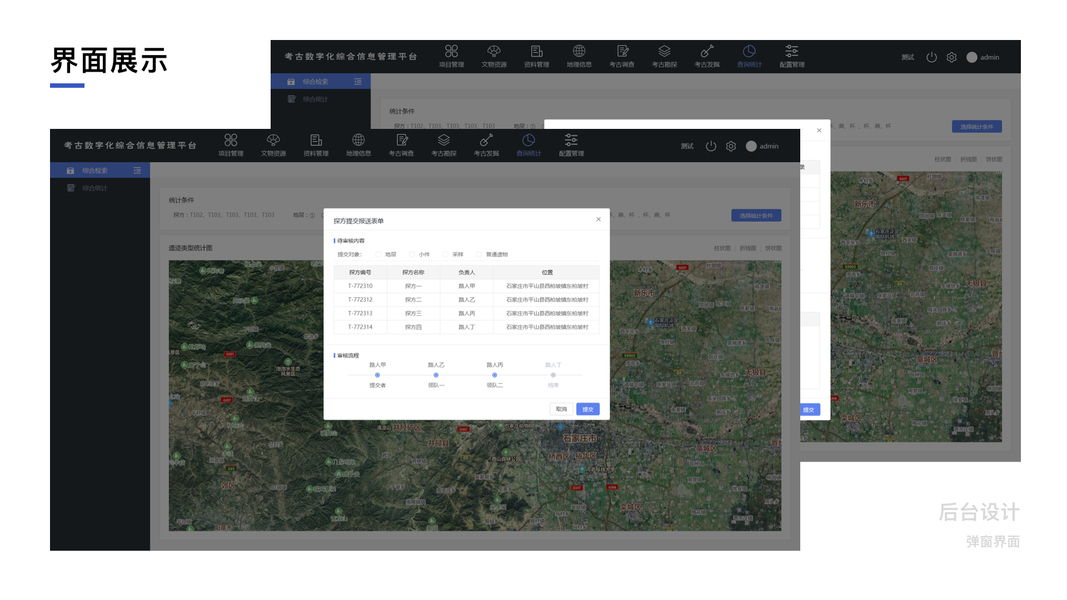The height and width of the screenshot is (600, 1067).
Task: Select 查询统计 chart icon in front window
Action: 529,140
